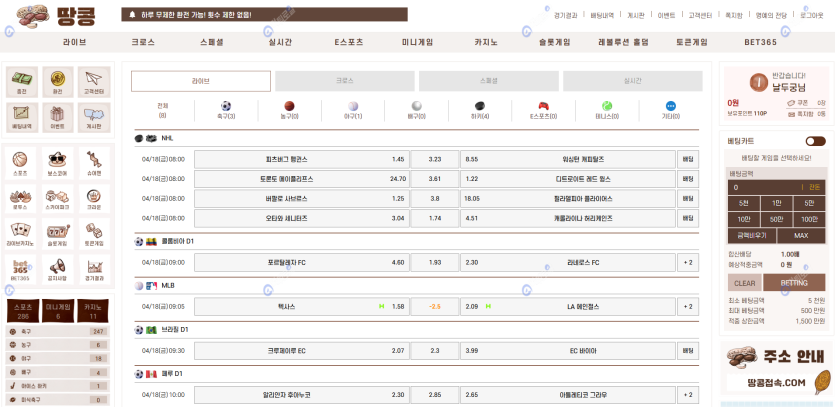Screen dimensions: 835x407
Task: Click the CLEAR button in bet slip
Action: (x=744, y=283)
